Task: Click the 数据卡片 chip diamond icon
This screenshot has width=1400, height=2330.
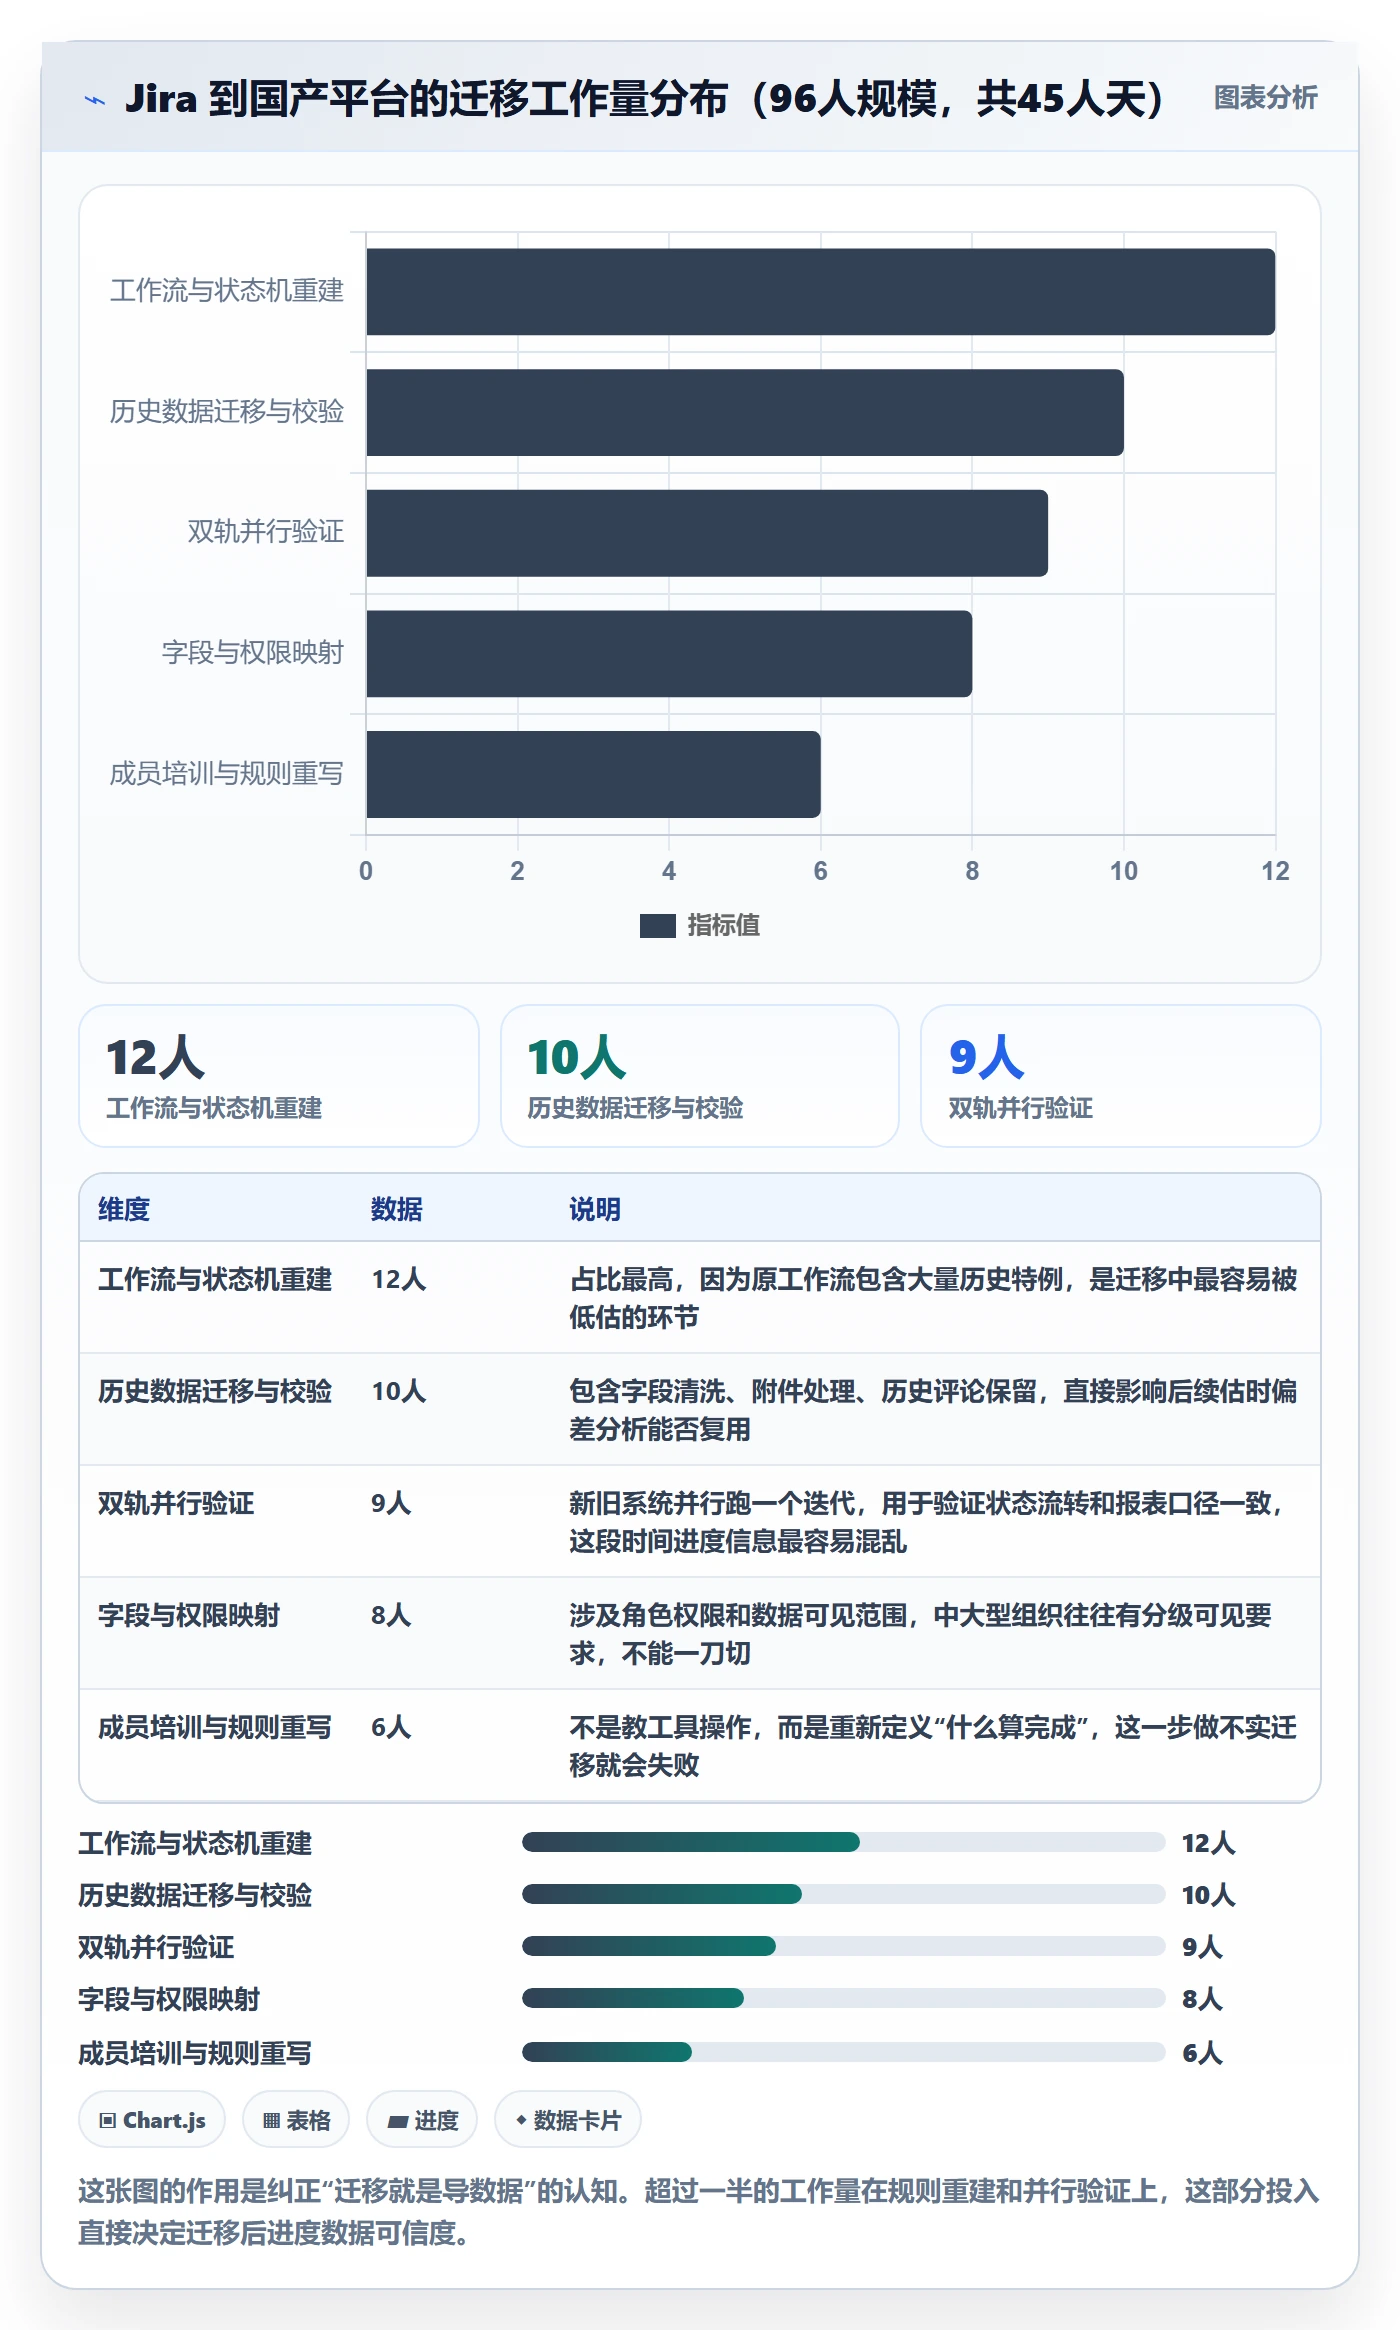Action: pos(521,2119)
